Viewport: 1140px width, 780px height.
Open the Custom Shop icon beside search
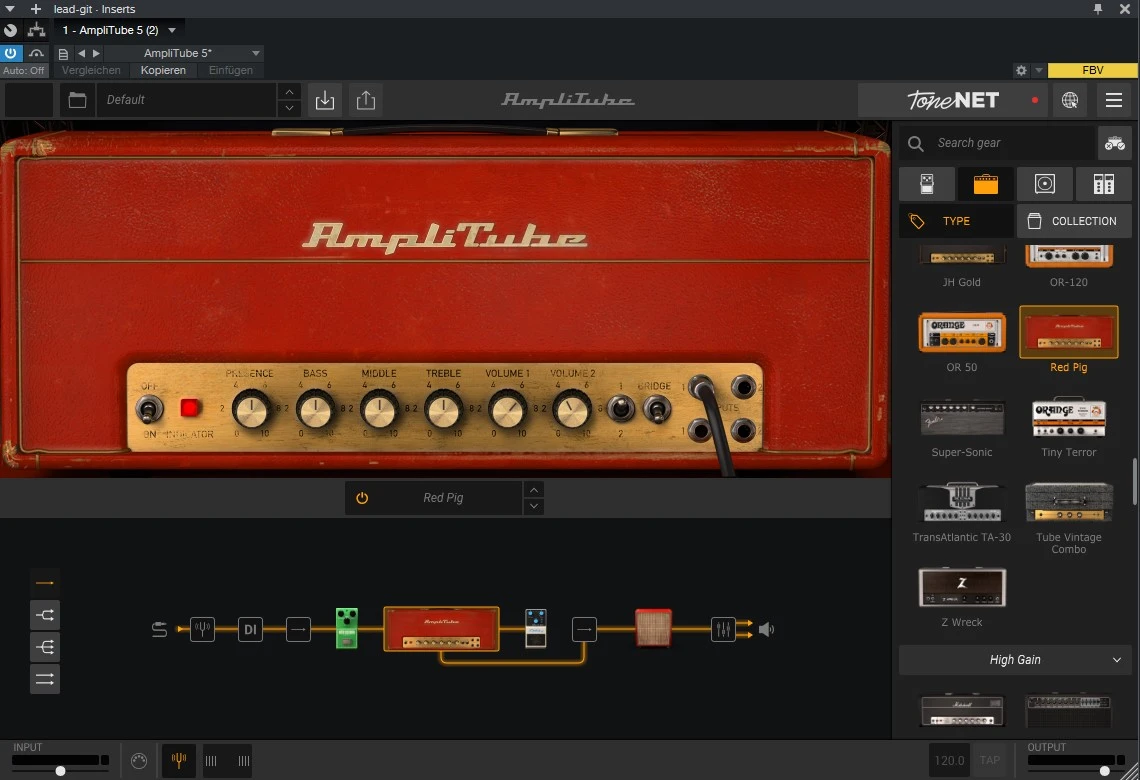(1114, 143)
